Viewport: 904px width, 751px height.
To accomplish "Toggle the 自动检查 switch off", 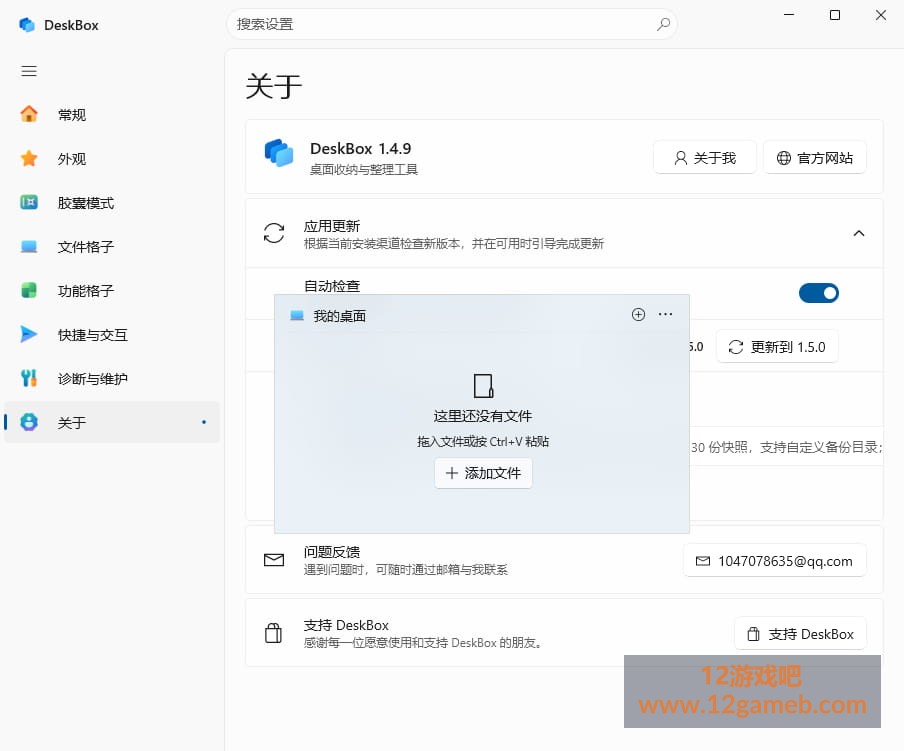I will [x=818, y=293].
